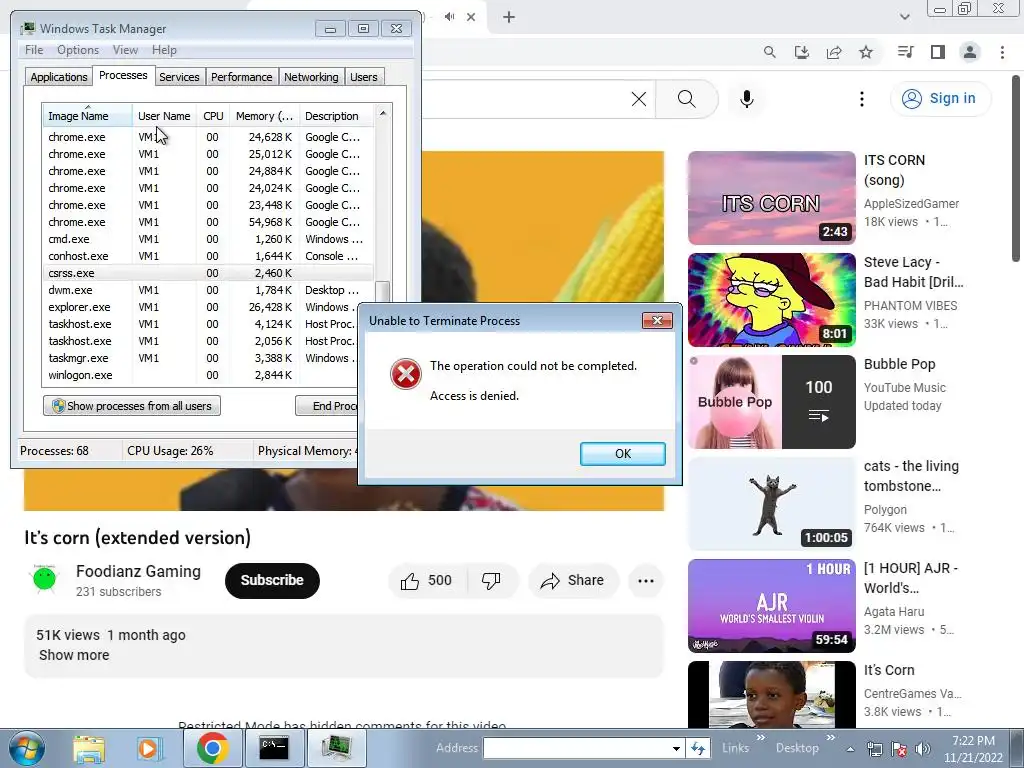Open the Help menu in Task Manager
1024x768 pixels.
tap(164, 50)
